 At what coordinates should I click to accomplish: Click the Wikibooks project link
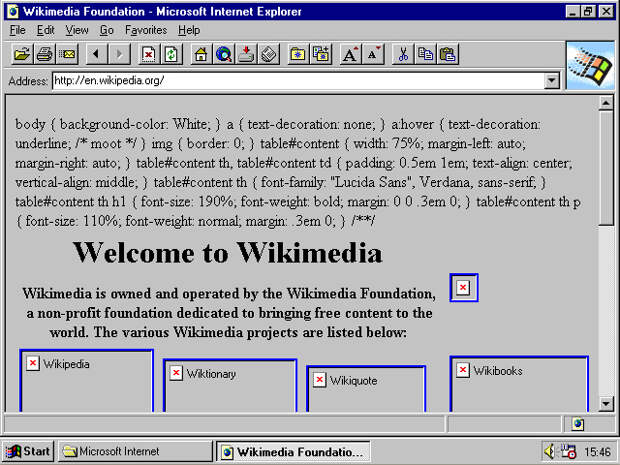[519, 384]
